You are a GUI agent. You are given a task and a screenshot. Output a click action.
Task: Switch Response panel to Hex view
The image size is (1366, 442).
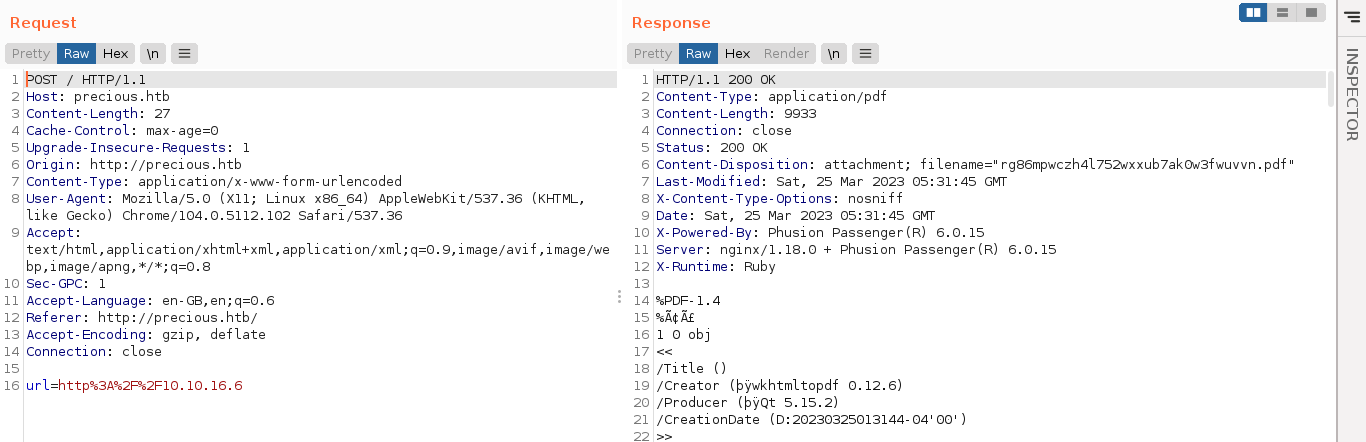pos(737,54)
